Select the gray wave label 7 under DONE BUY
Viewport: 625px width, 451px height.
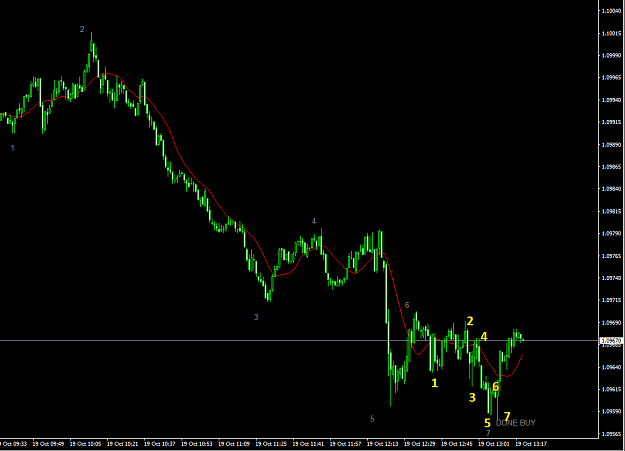pos(488,433)
